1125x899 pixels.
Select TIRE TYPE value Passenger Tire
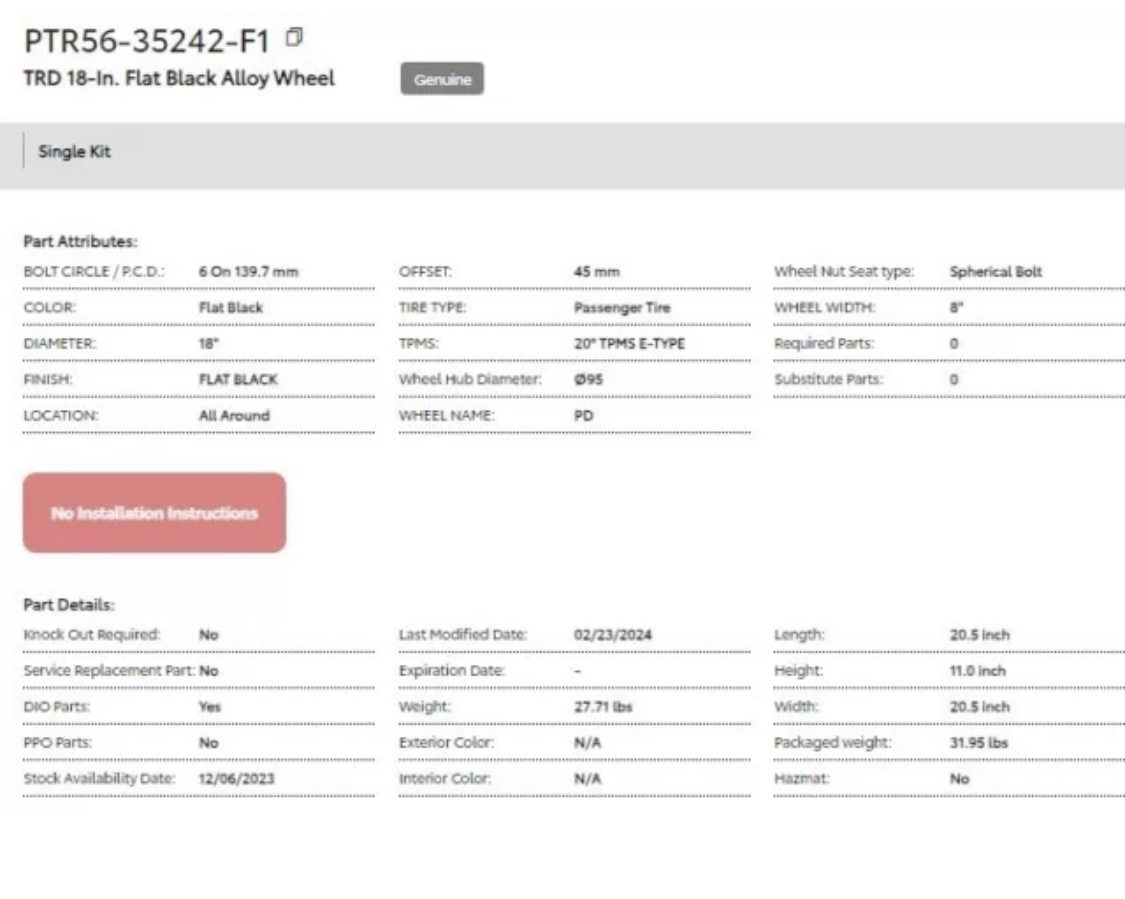tap(621, 308)
